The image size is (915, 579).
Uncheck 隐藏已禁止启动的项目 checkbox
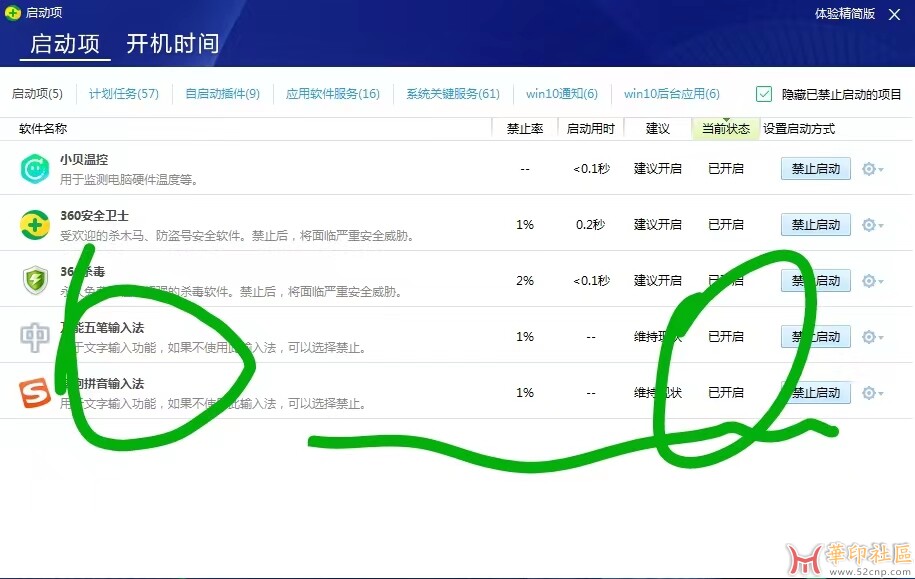click(763, 94)
